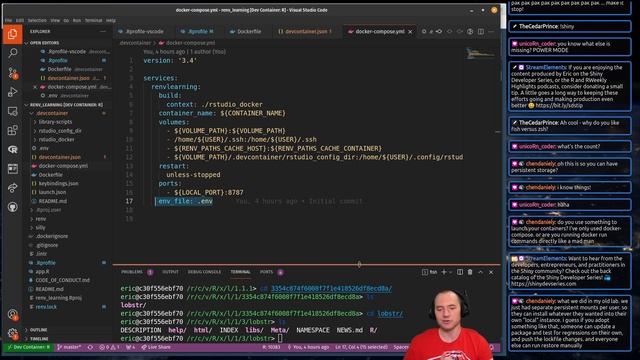Click the Explorer more actions button
The height and width of the screenshot is (360, 640).
click(x=102, y=31)
